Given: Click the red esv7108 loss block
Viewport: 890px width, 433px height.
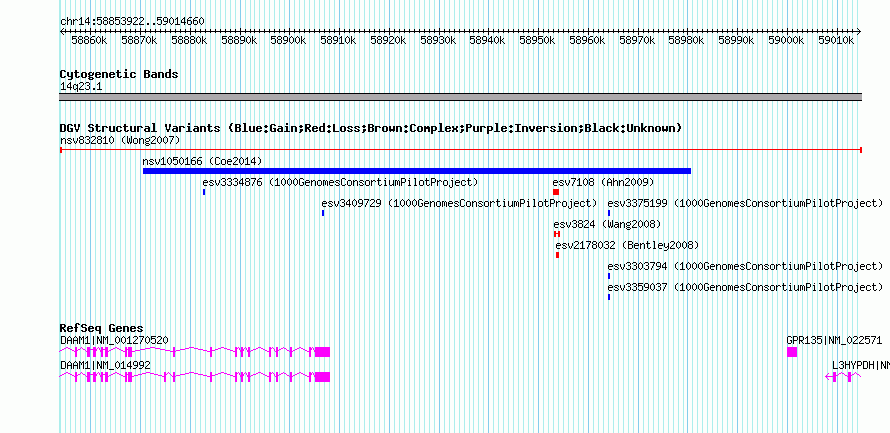Looking at the screenshot, I should [x=556, y=192].
